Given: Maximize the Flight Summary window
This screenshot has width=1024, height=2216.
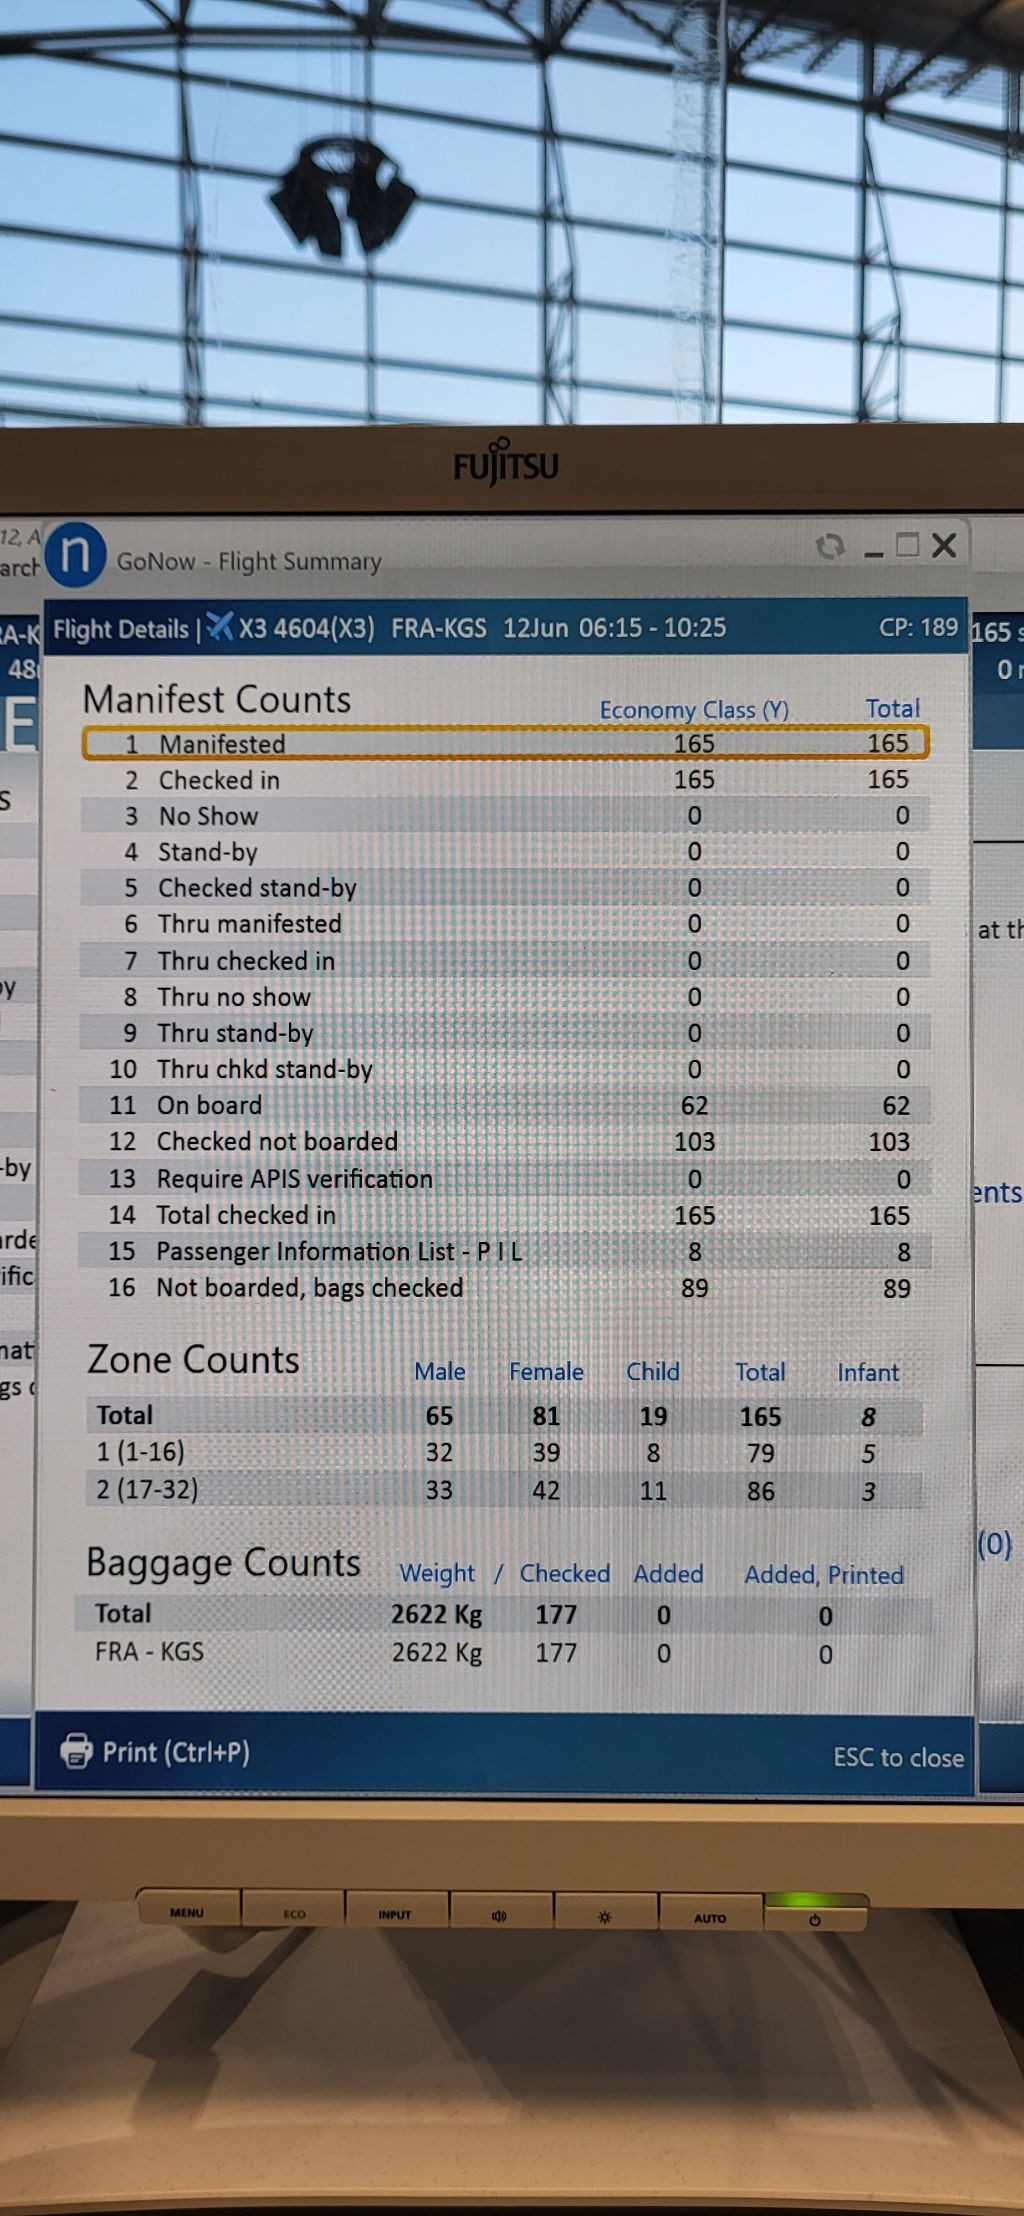Looking at the screenshot, I should (907, 545).
